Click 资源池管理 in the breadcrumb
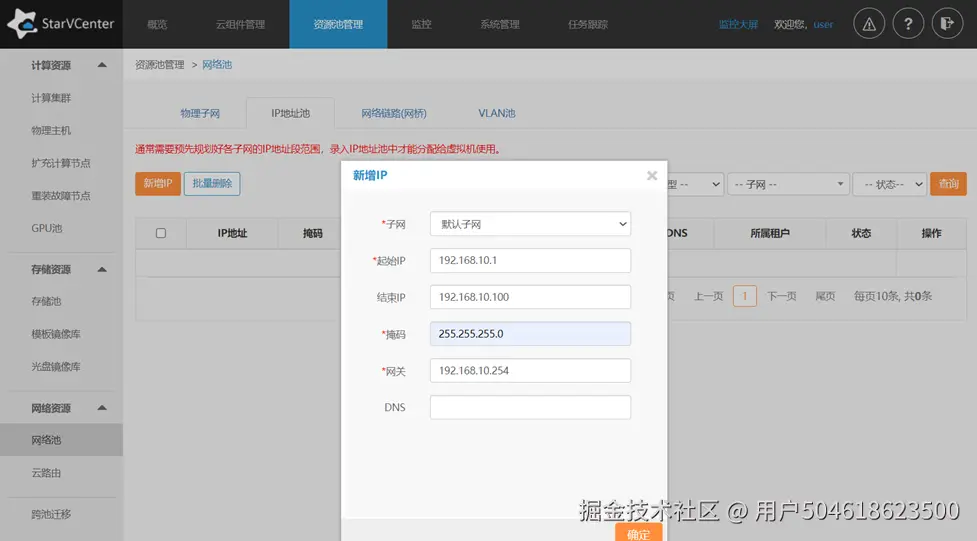Screen dimensions: 977x541 coord(160,65)
